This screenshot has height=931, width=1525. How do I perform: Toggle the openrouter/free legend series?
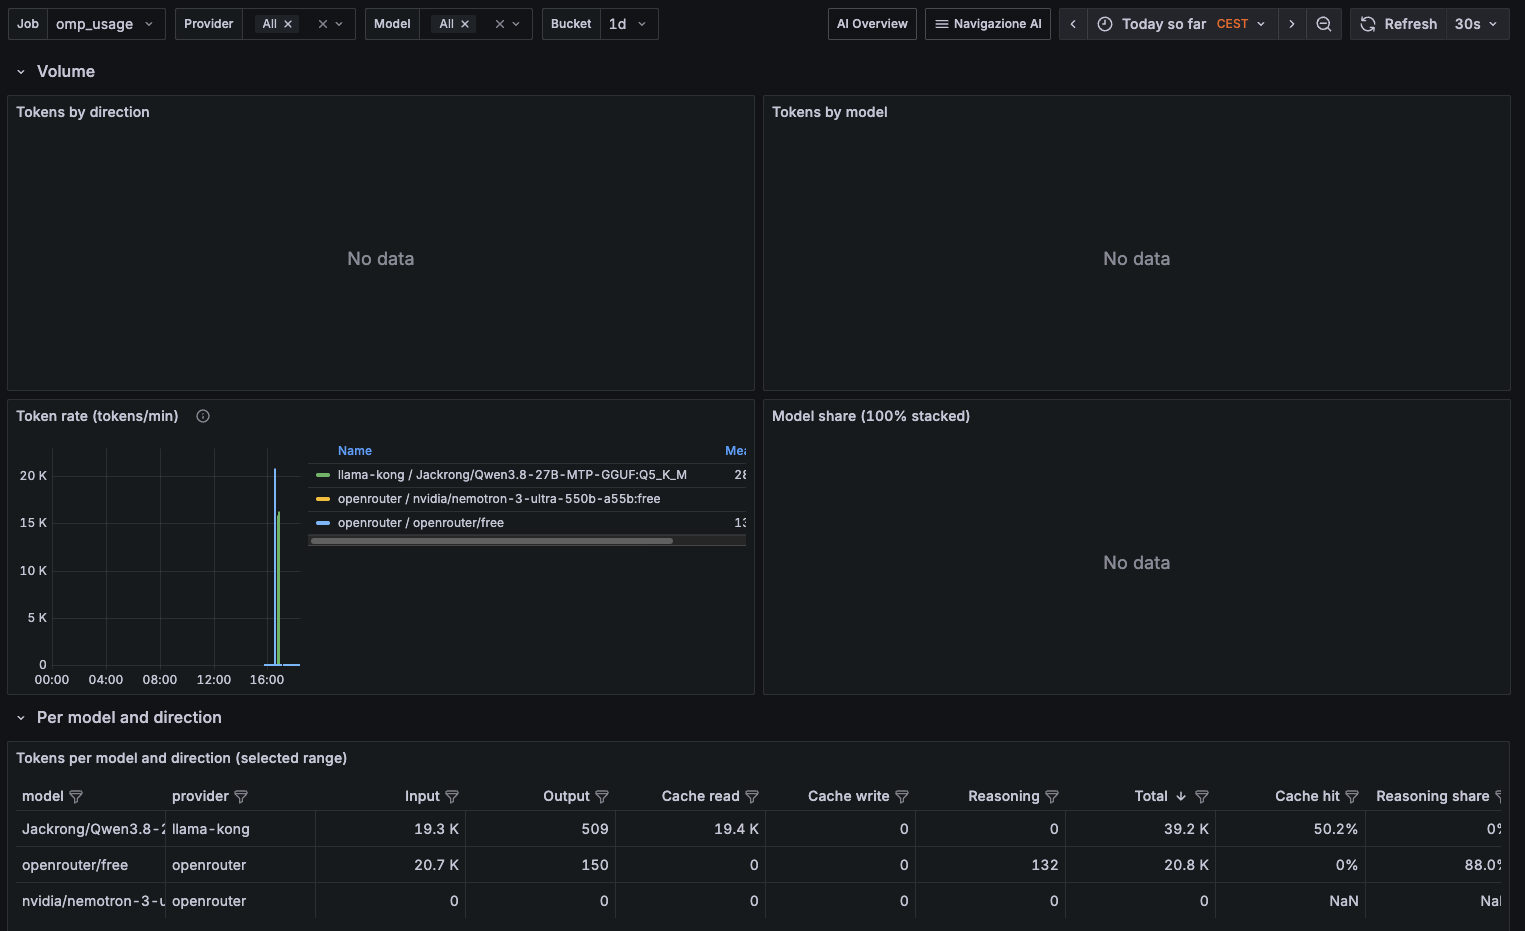421,523
